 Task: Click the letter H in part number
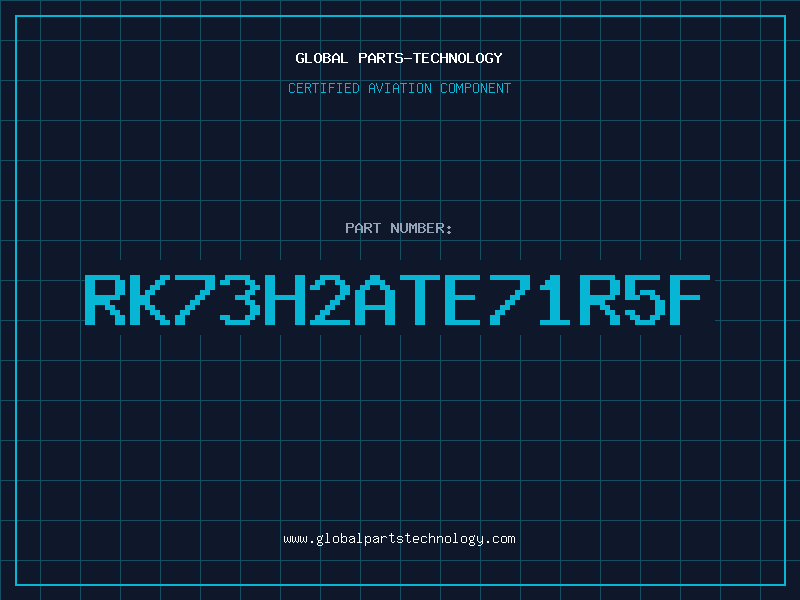click(x=285, y=300)
